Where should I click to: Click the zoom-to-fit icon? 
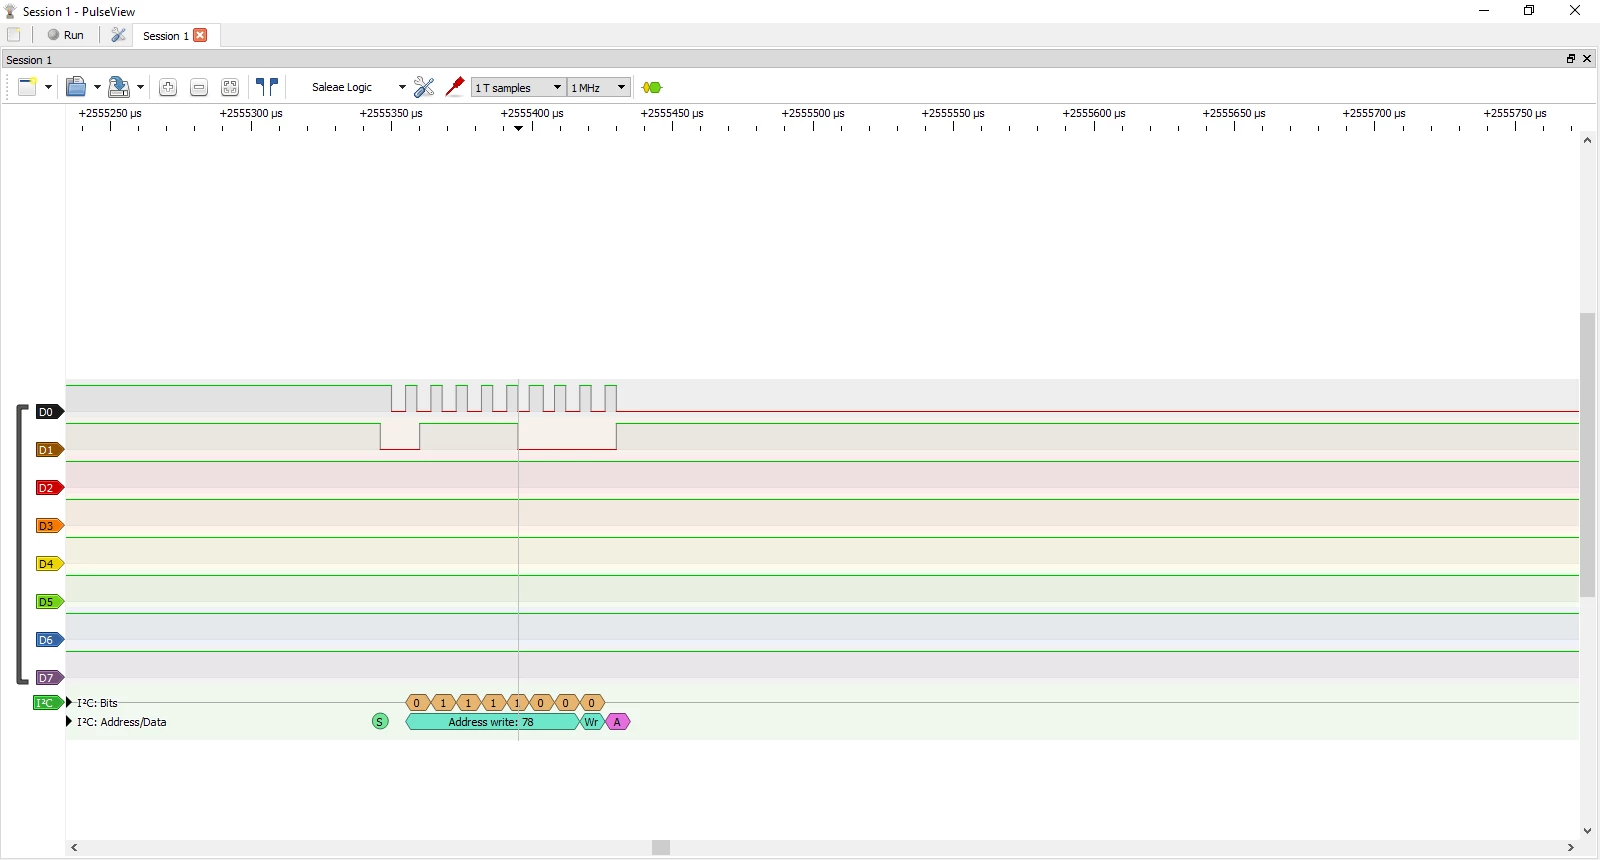(x=230, y=87)
